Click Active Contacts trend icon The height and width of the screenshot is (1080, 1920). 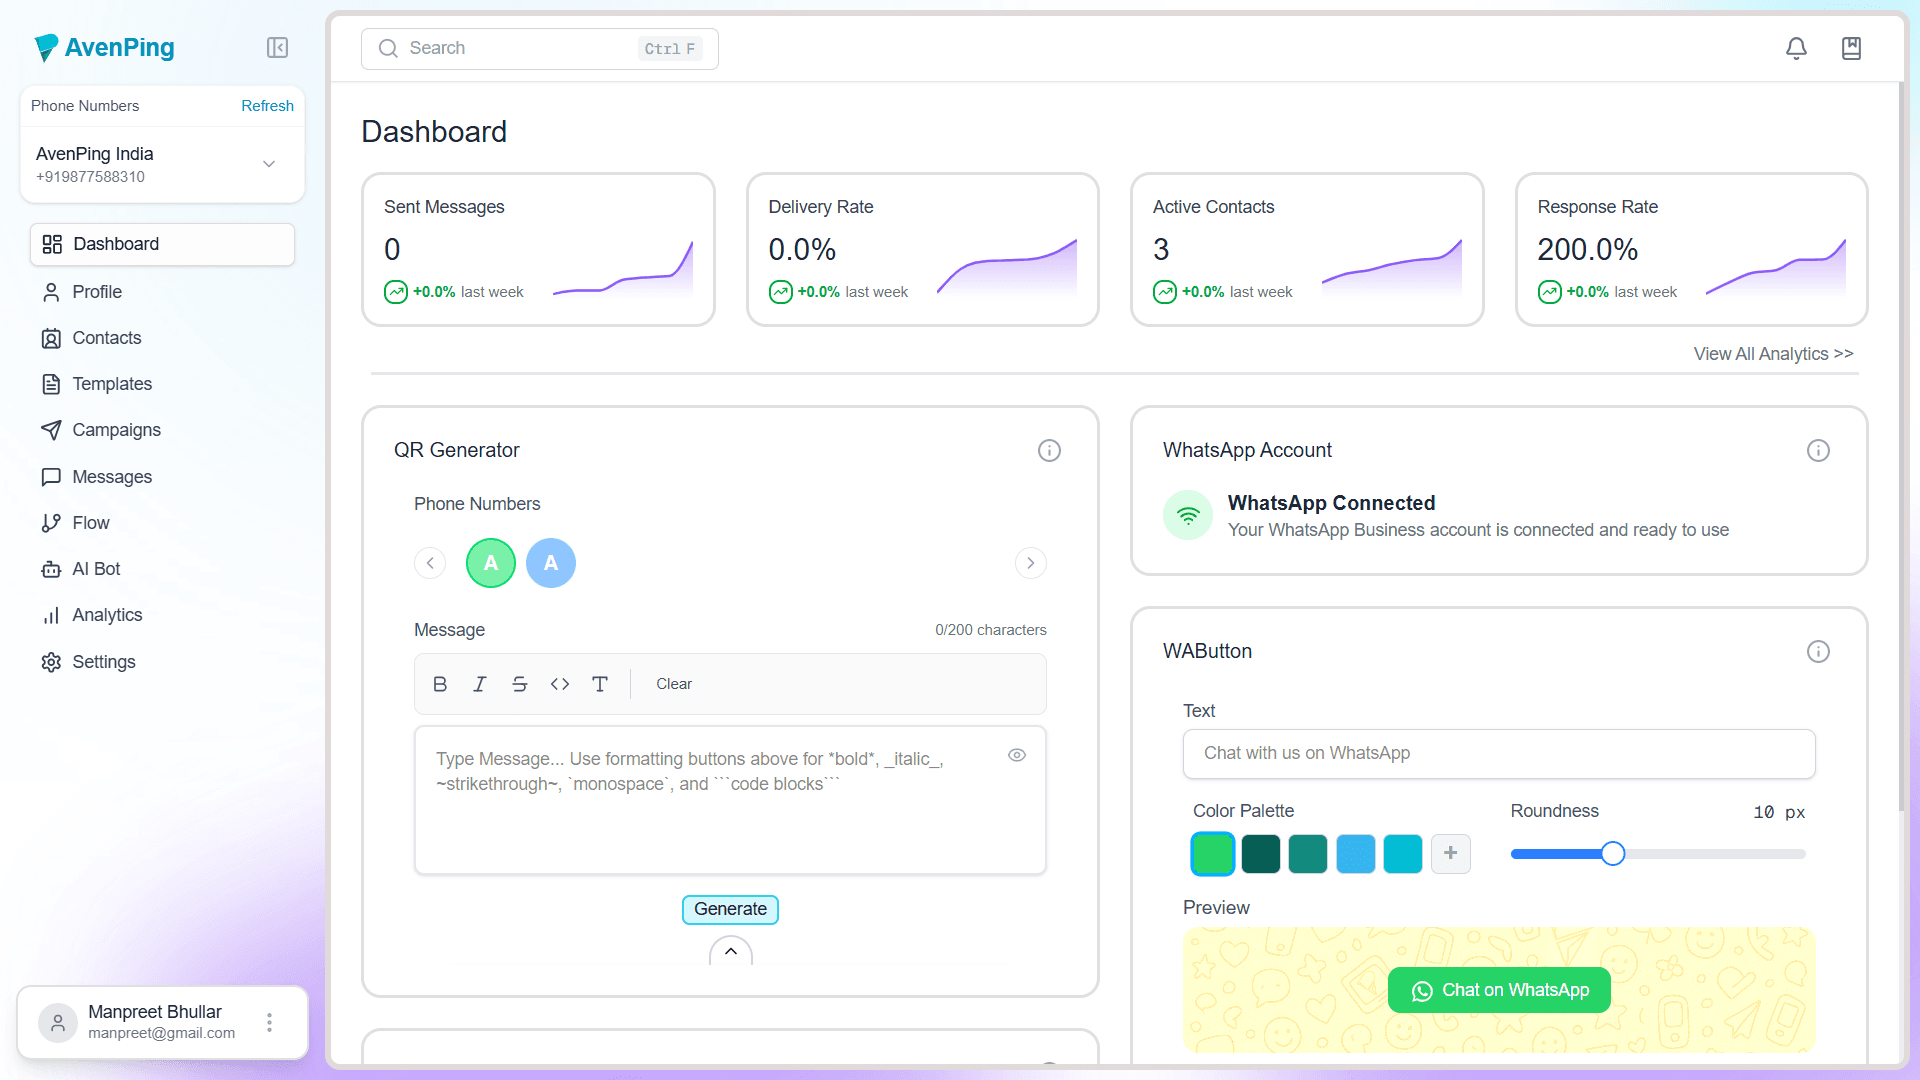pos(1165,292)
